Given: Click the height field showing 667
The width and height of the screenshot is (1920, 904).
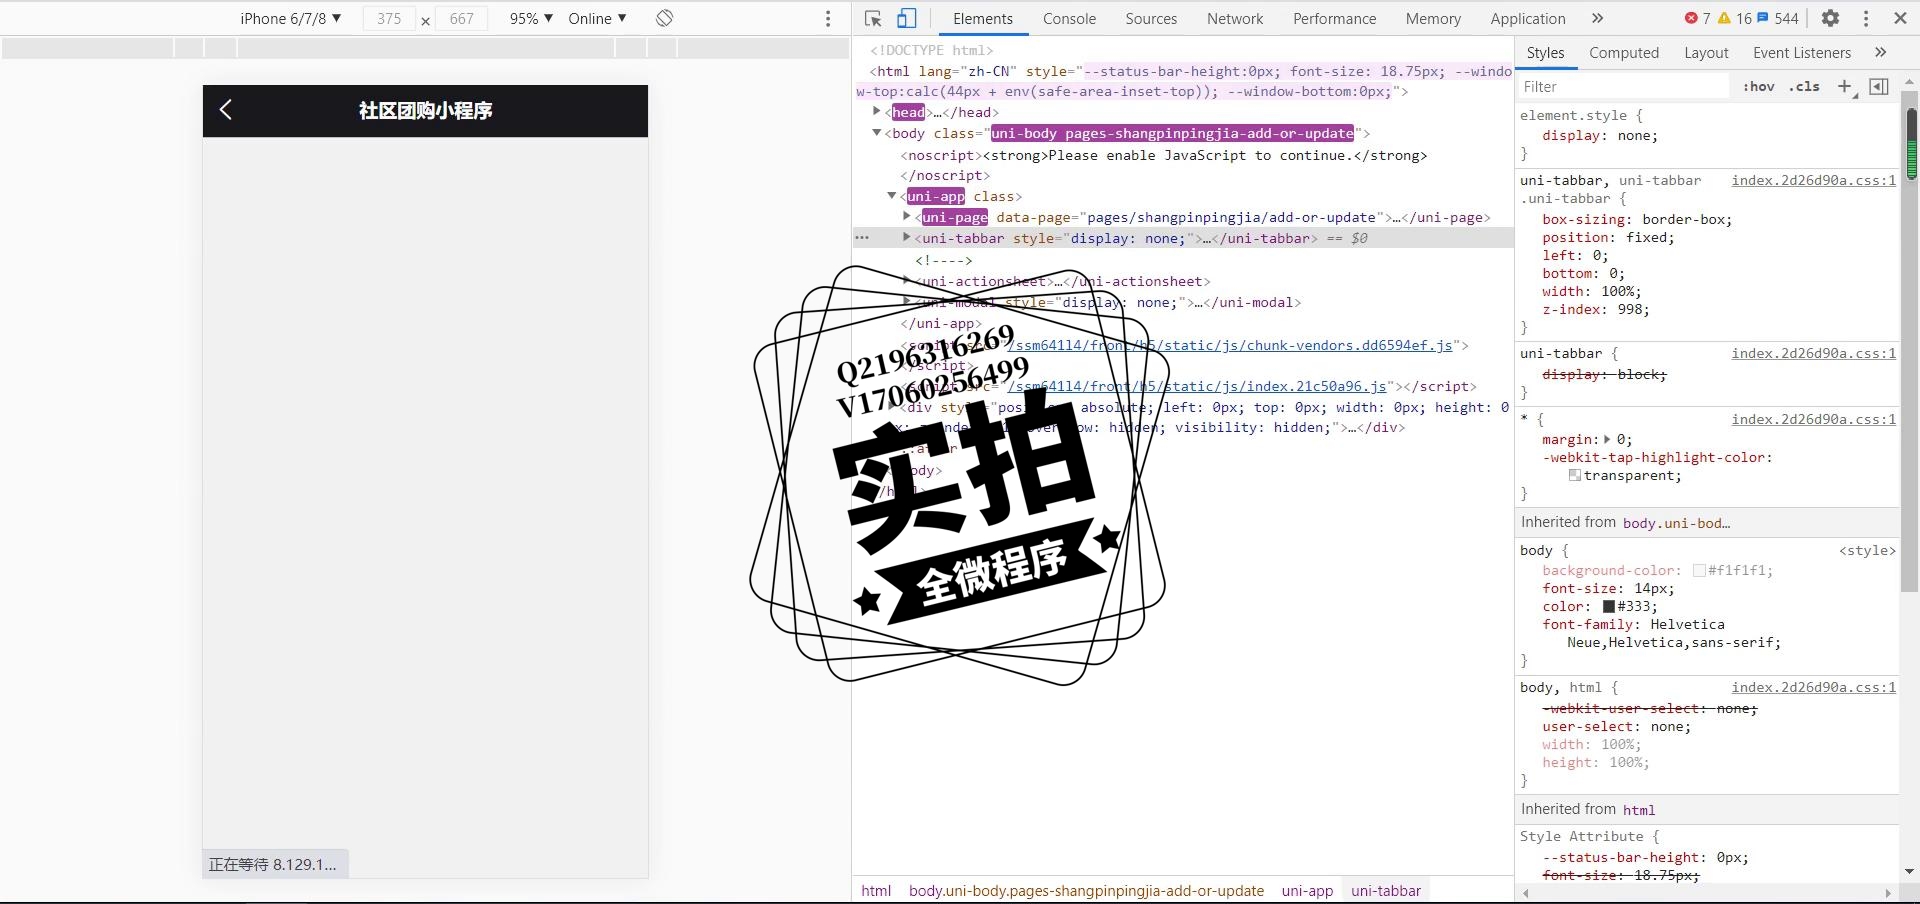Looking at the screenshot, I should coord(461,18).
